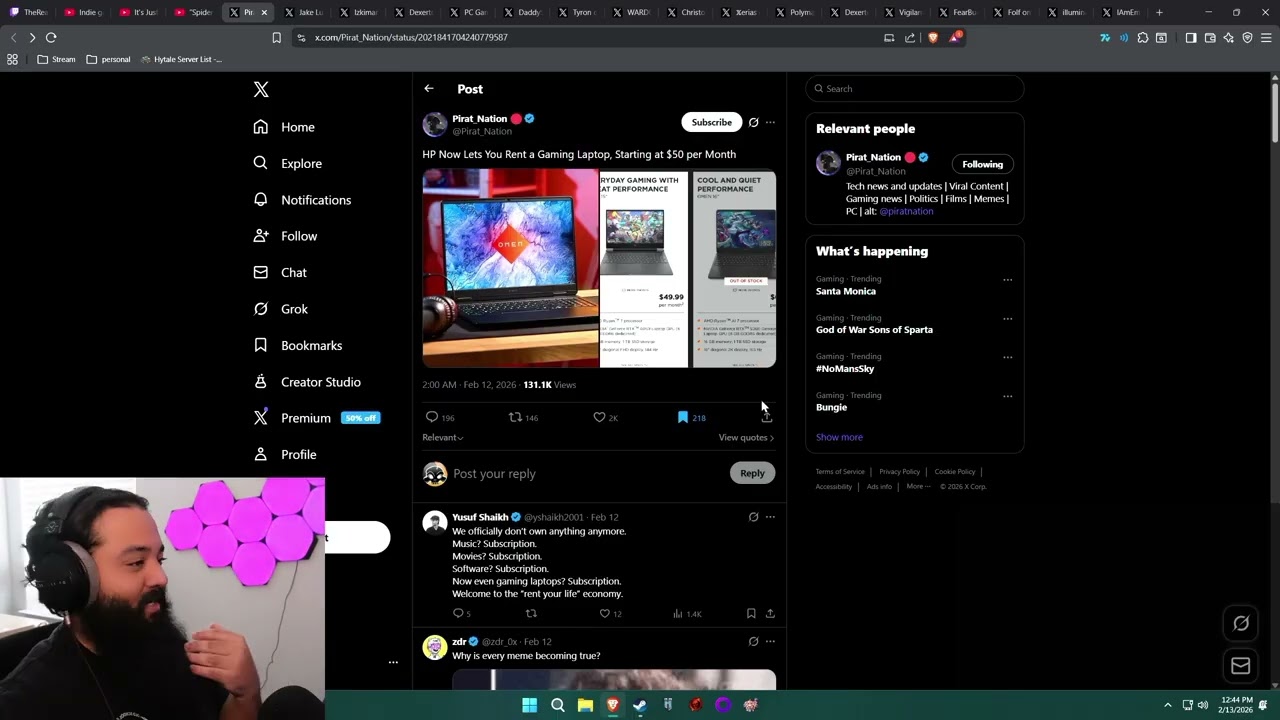The height and width of the screenshot is (720, 1280).
Task: Click the Reply button
Action: coord(752,473)
